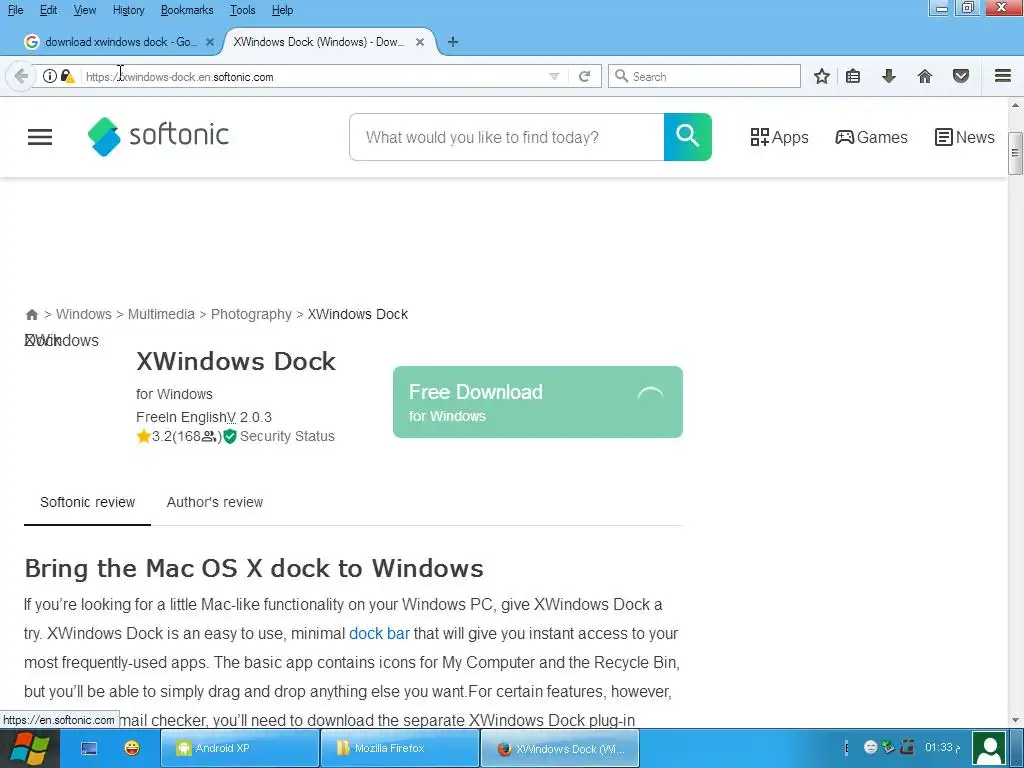Click the XWindows Dock page heading
This screenshot has height=768, width=1024.
(x=236, y=361)
